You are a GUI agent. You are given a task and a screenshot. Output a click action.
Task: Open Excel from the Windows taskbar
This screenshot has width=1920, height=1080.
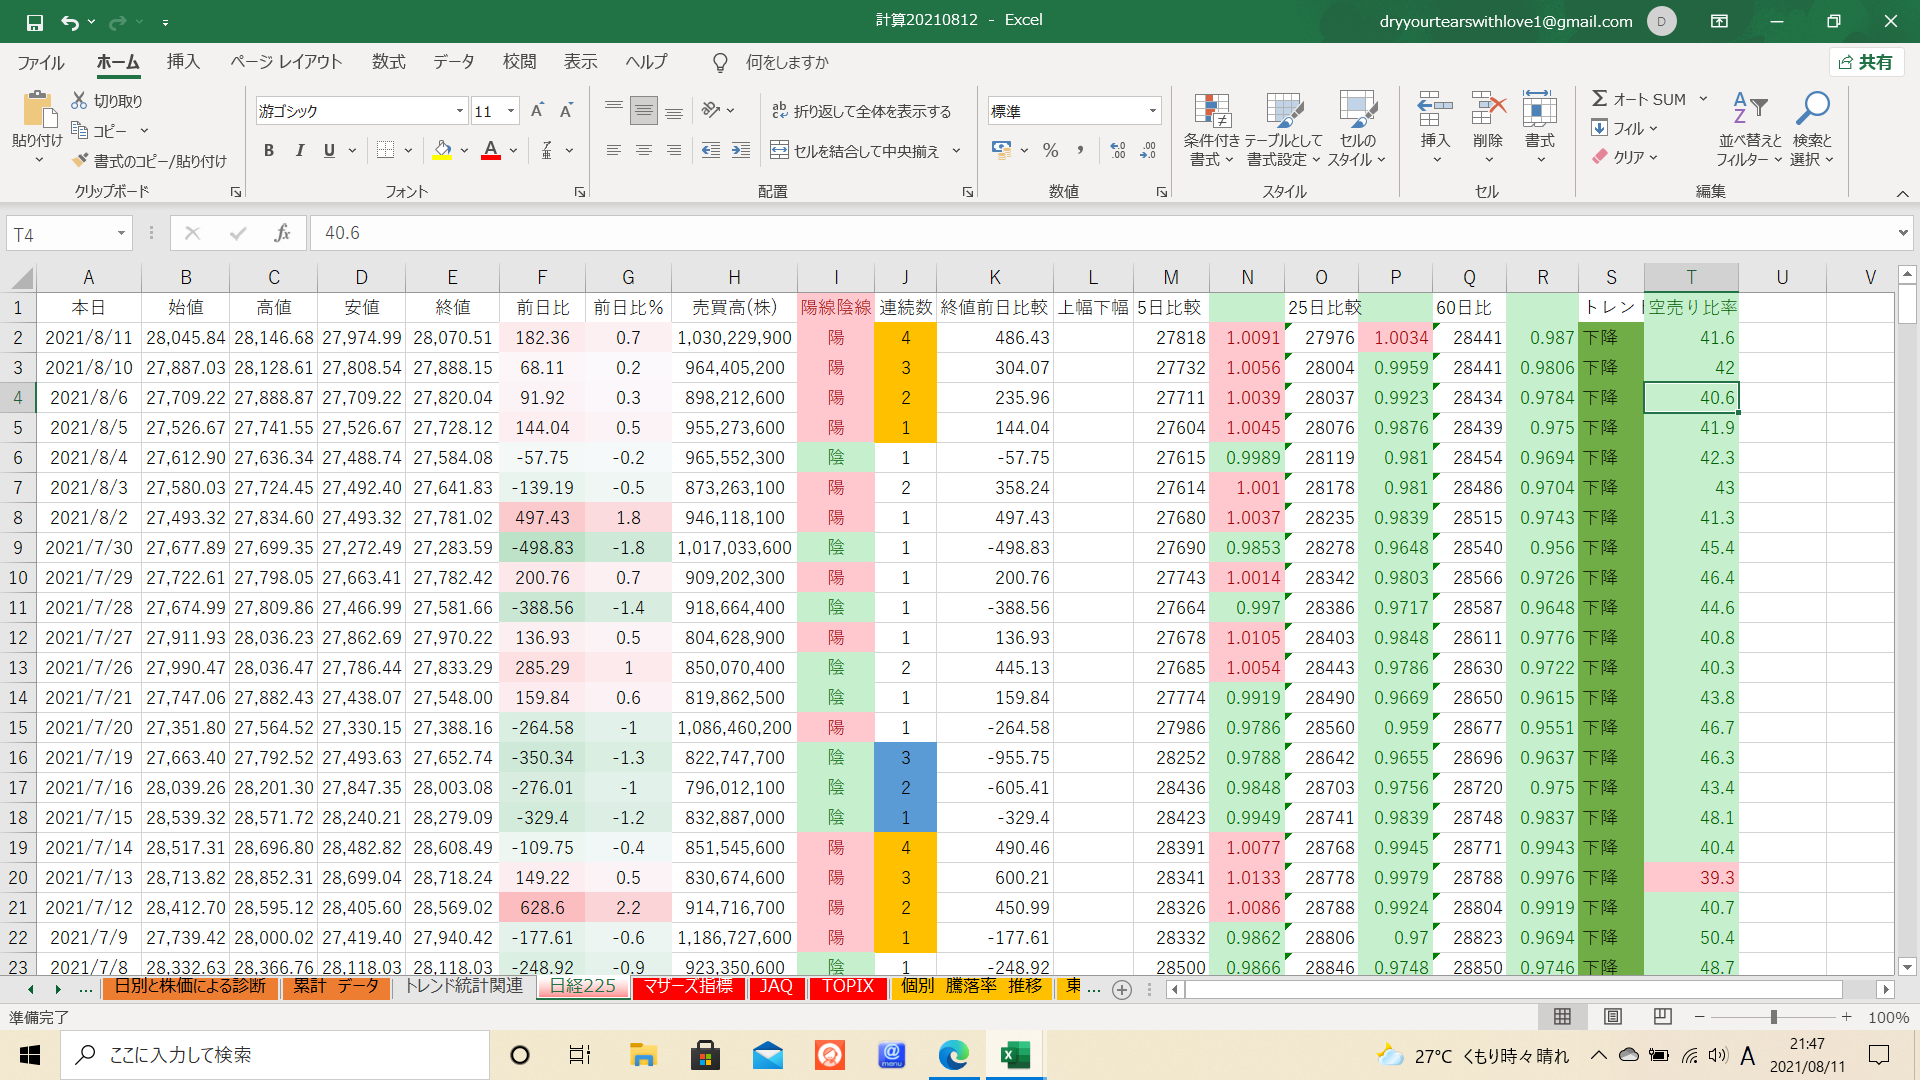tap(1015, 1055)
